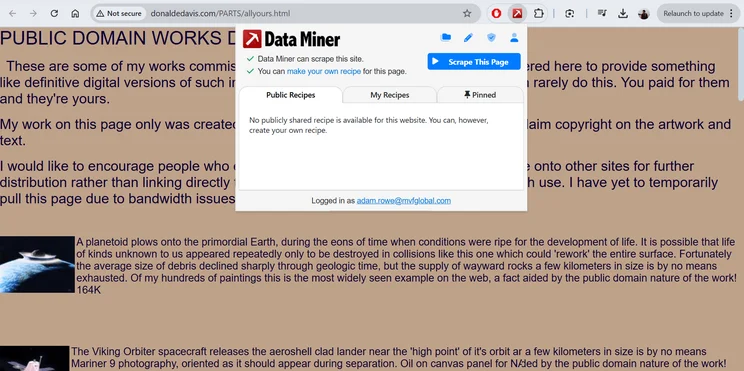Open the Data Miner shield icon
The image size is (744, 371).
[491, 37]
